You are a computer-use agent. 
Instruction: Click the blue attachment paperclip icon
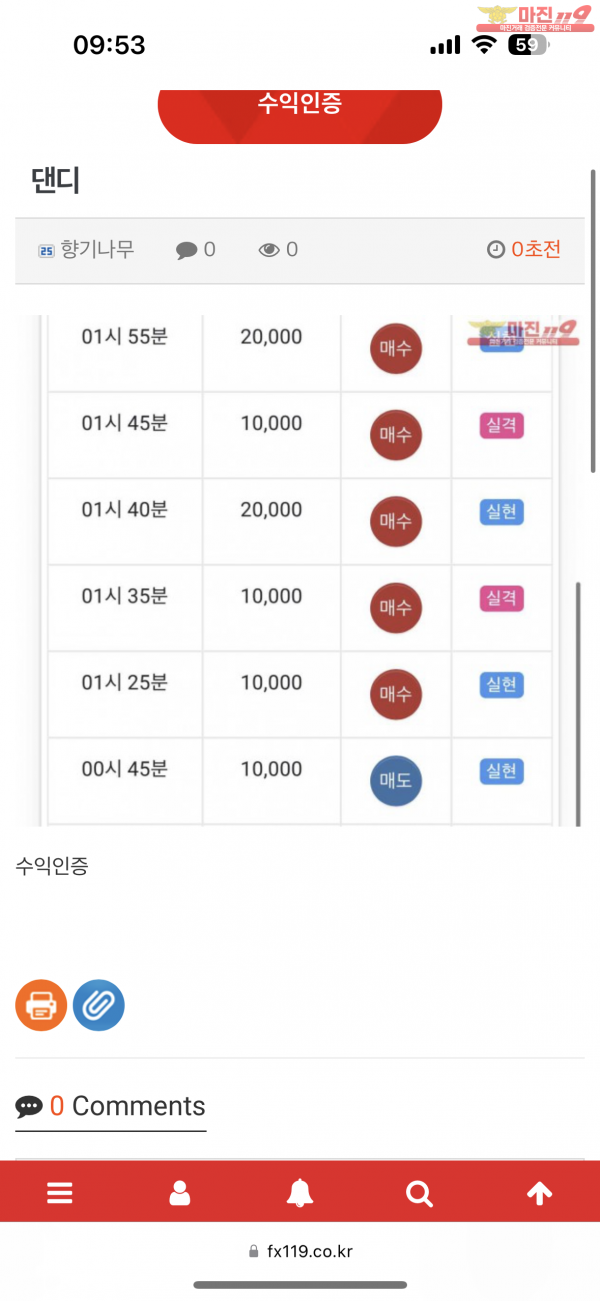(99, 1005)
